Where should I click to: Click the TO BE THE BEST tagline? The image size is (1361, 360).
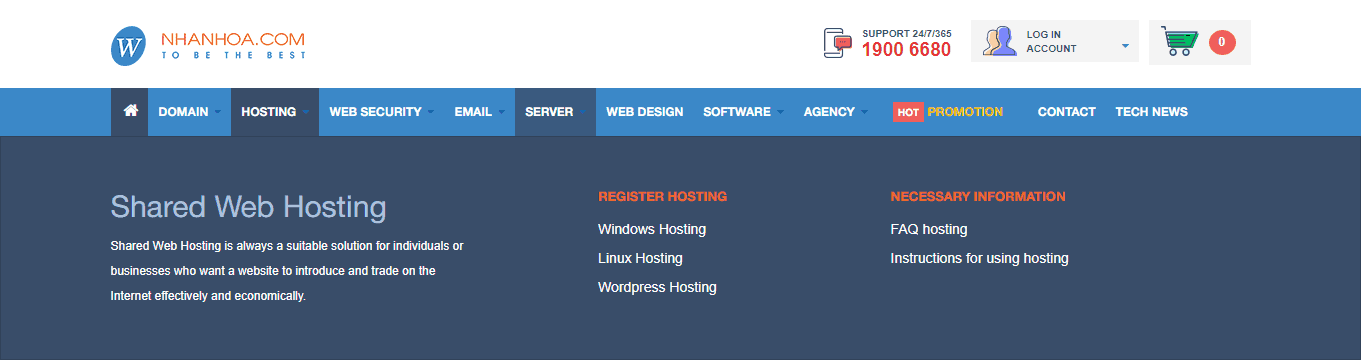[x=233, y=55]
